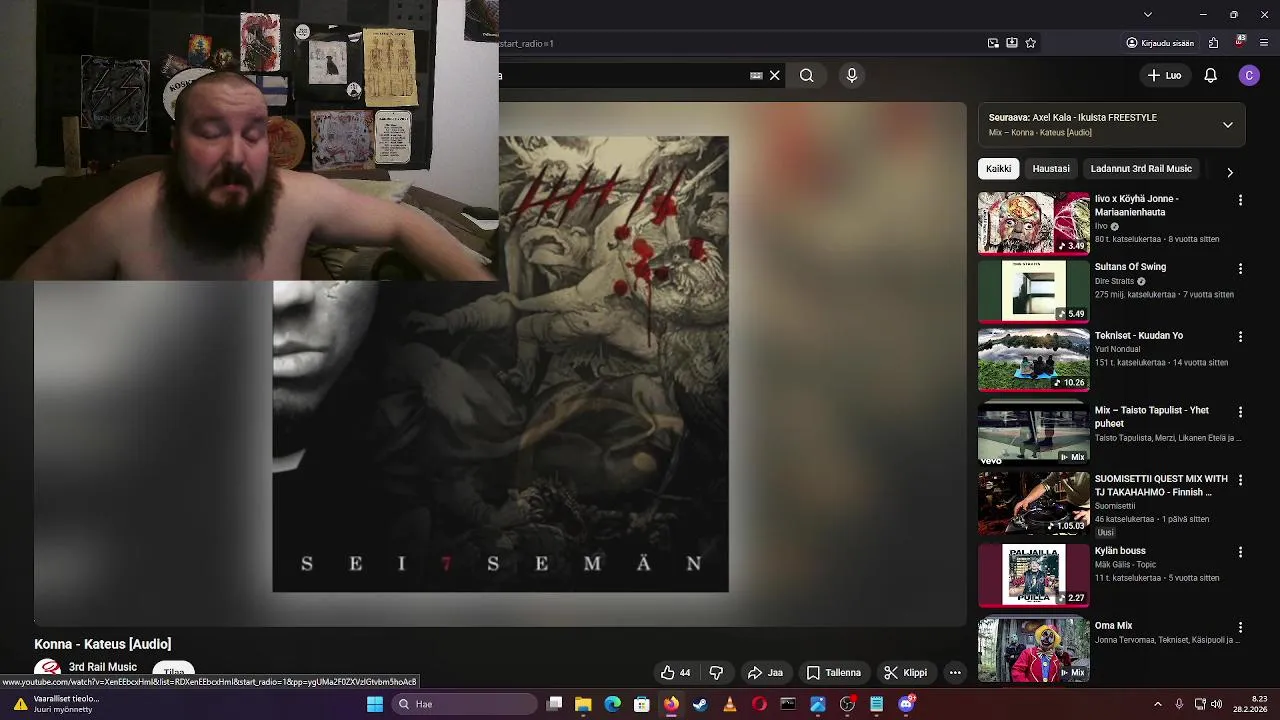Open Sultans Of Swing video thumbnail

pyautogui.click(x=1034, y=291)
